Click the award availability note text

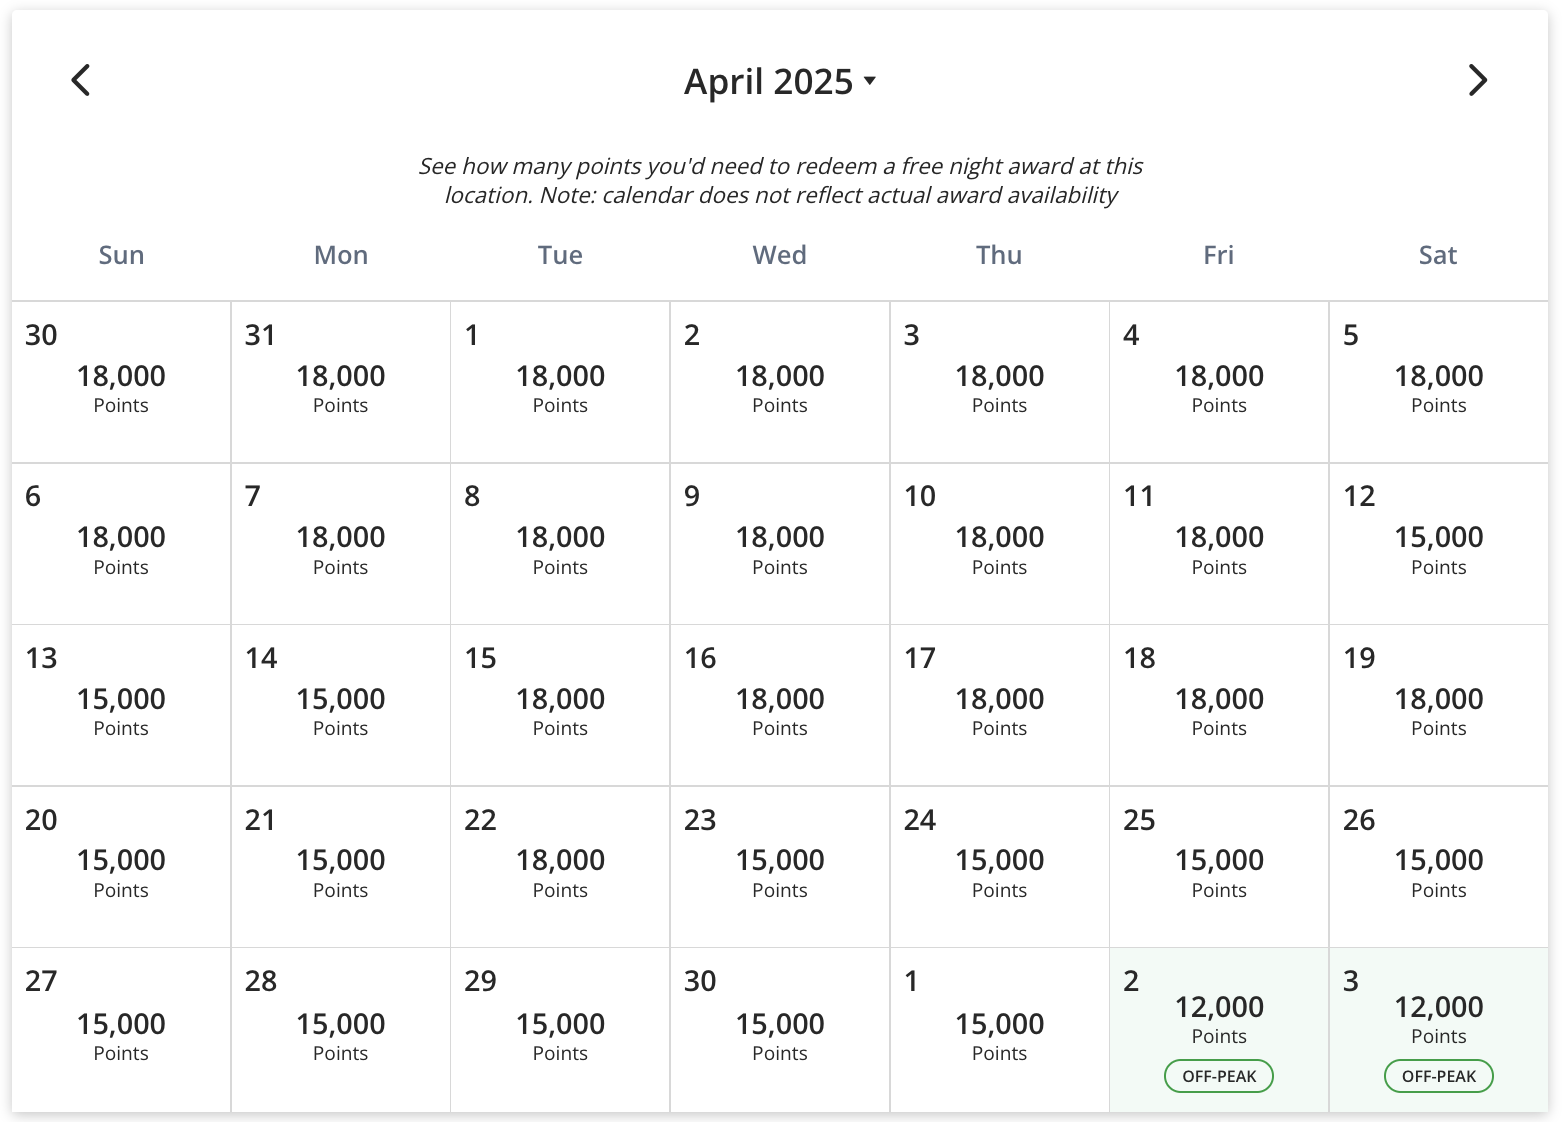click(x=780, y=180)
